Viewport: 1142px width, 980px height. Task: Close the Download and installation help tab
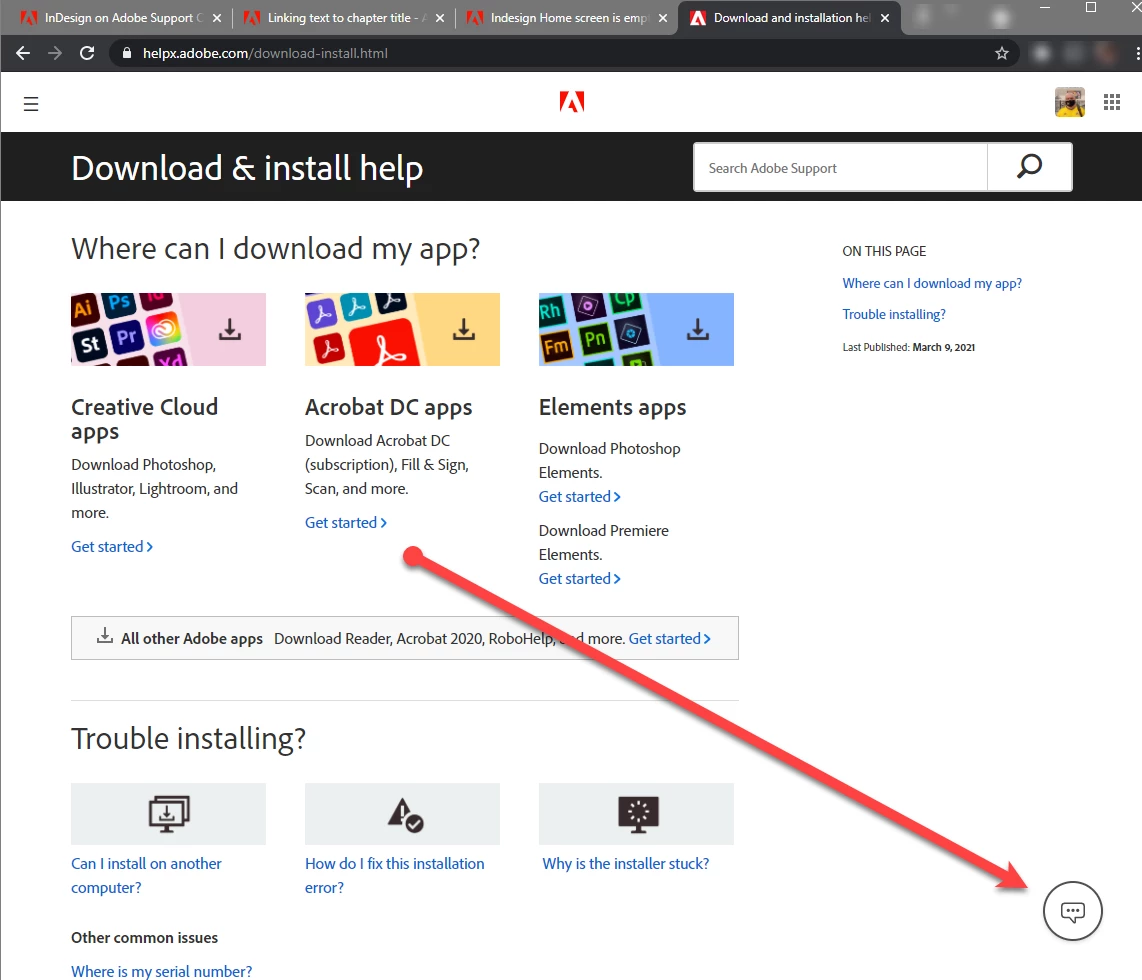tap(885, 18)
